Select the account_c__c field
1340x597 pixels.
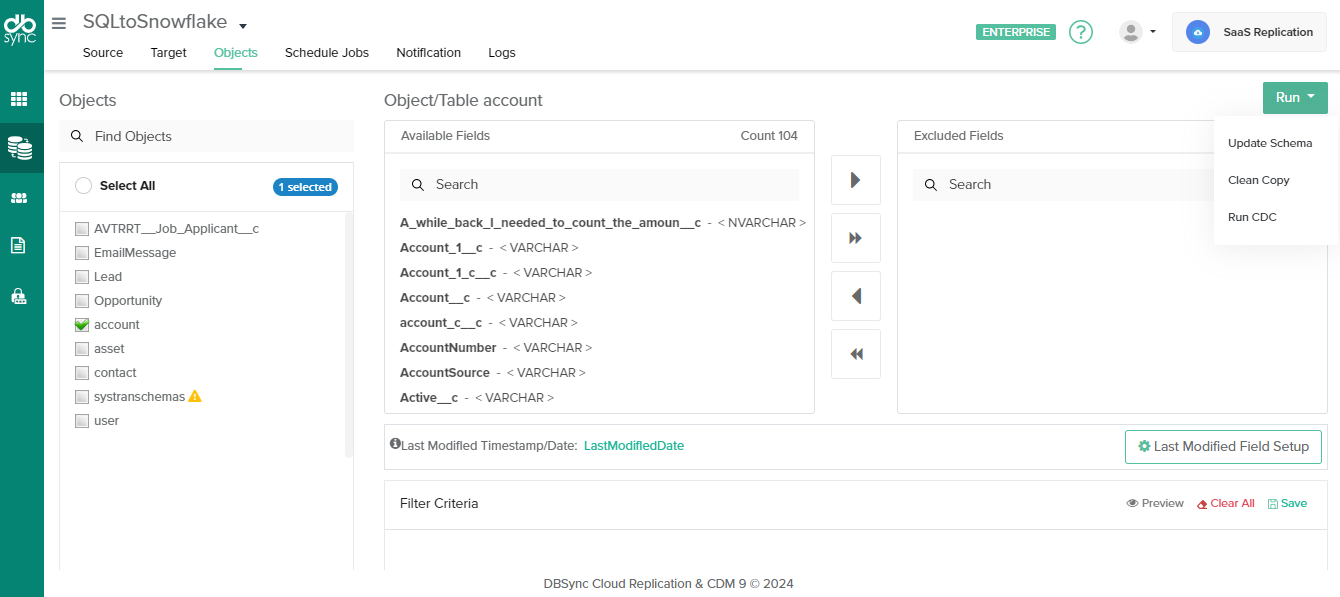(489, 323)
